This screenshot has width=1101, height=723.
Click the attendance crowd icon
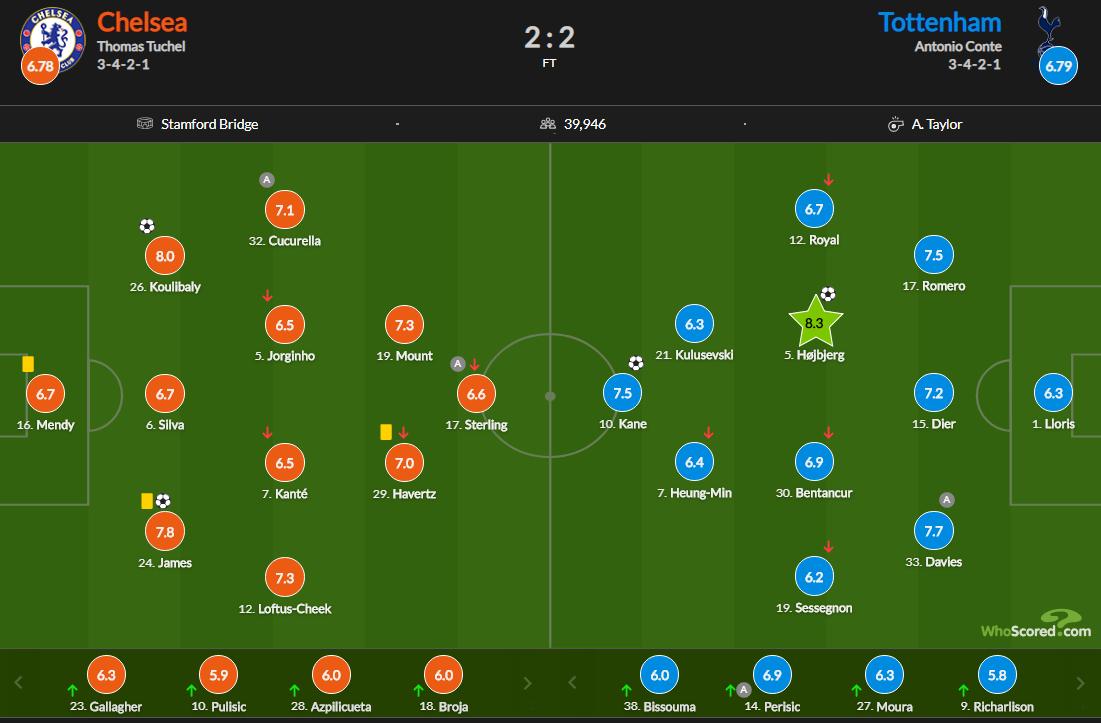click(x=547, y=124)
